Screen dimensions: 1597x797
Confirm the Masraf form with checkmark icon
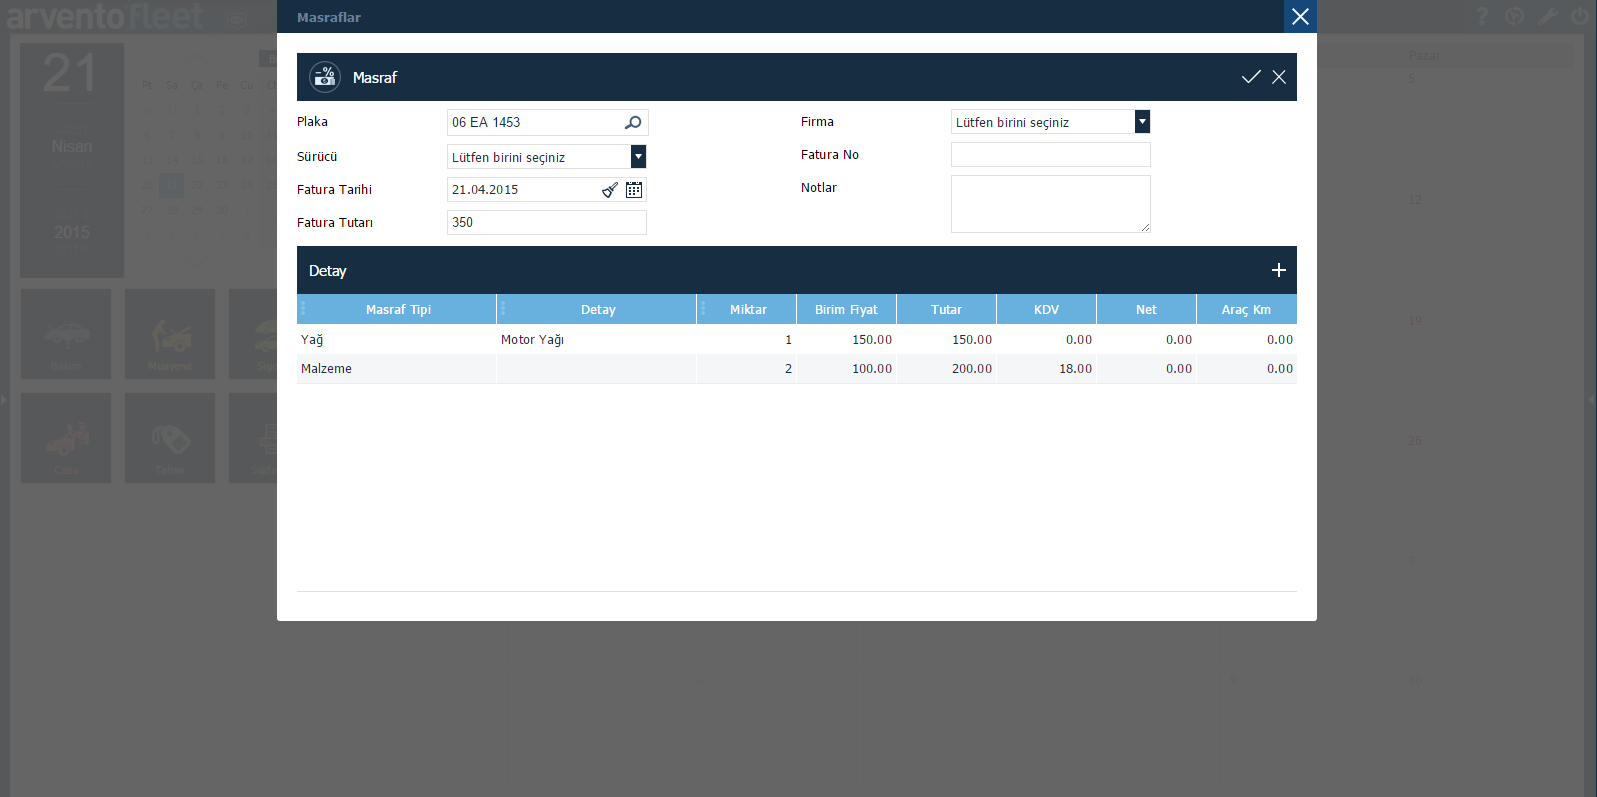click(1251, 77)
